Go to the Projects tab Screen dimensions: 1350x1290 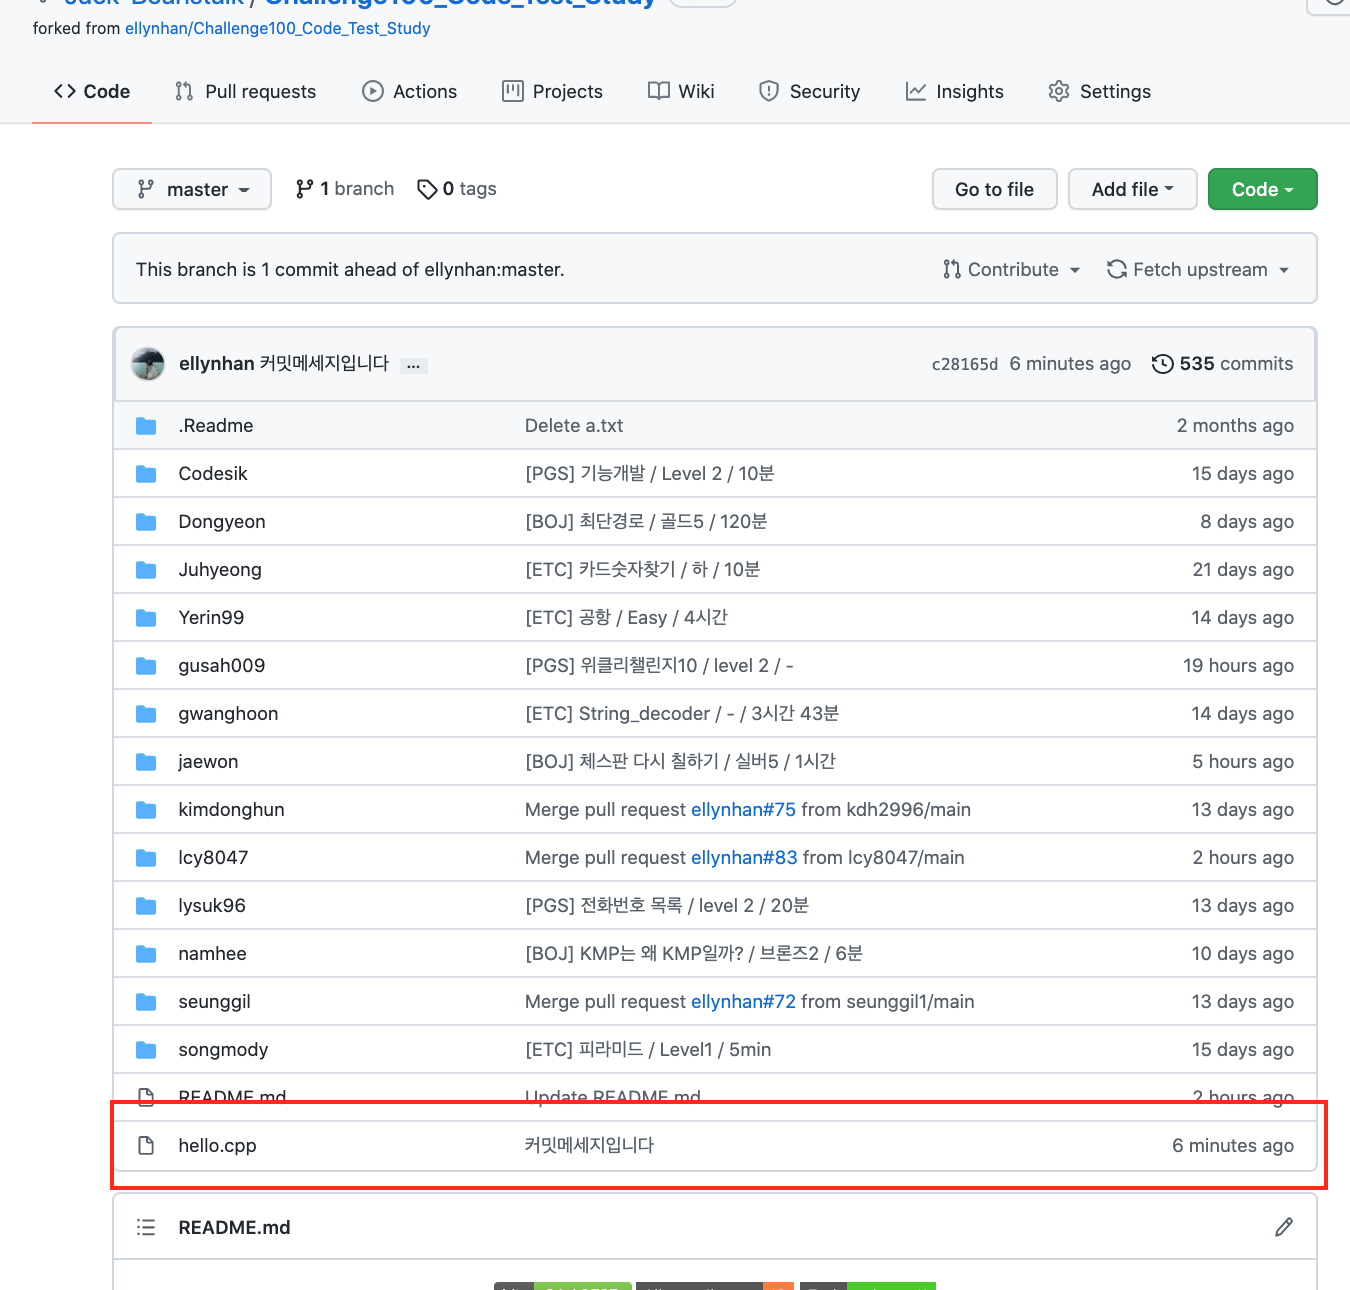[x=552, y=91]
